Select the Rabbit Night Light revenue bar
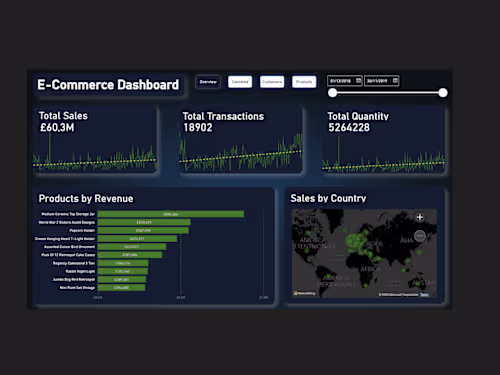This screenshot has height=375, width=500. [x=123, y=271]
